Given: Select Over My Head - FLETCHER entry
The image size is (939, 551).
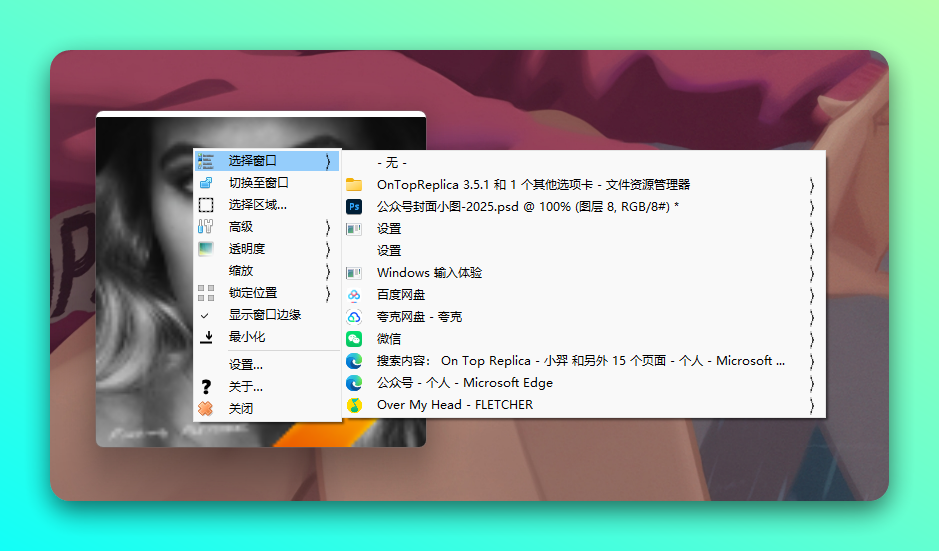Looking at the screenshot, I should coord(583,405).
